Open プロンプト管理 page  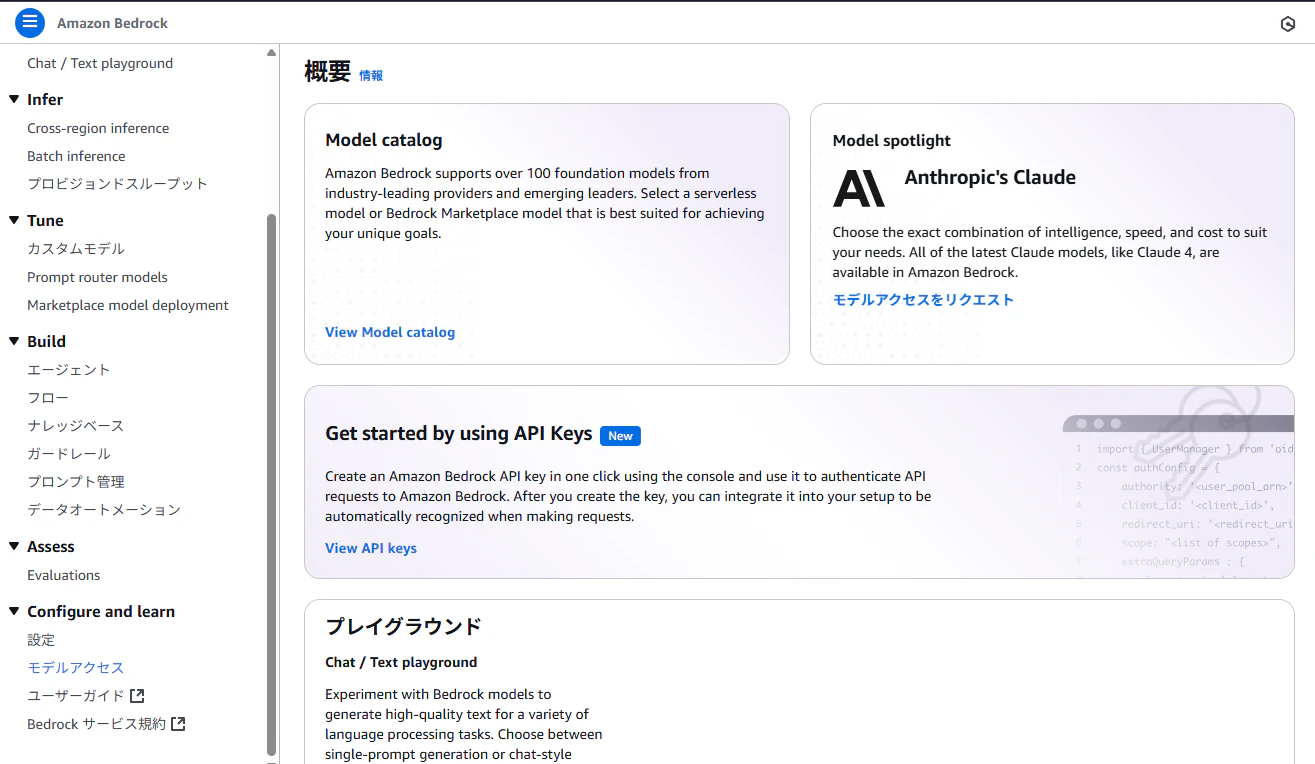coord(76,481)
